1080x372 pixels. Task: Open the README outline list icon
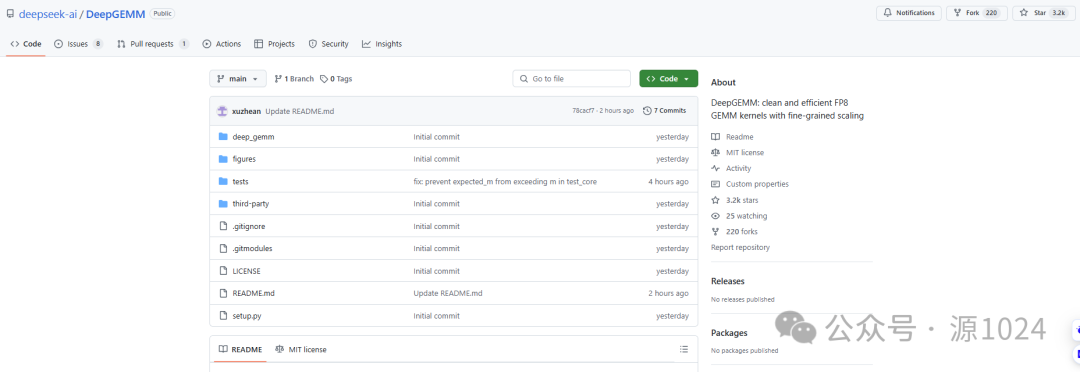tap(683, 349)
